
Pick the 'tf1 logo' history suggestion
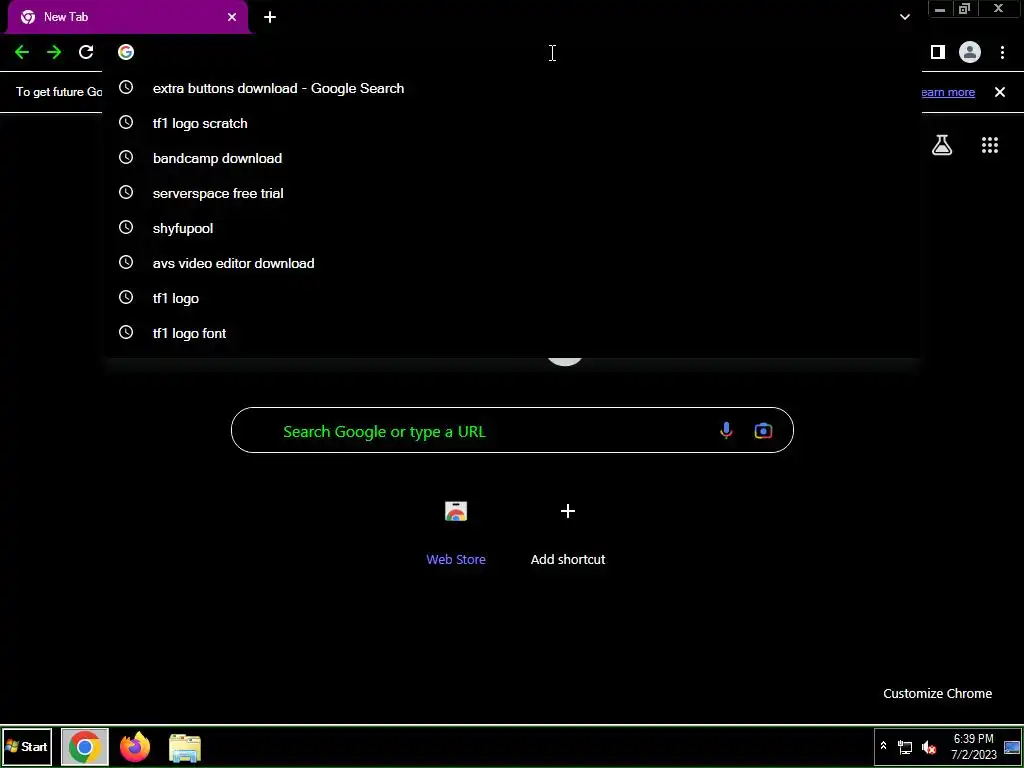tap(512, 298)
